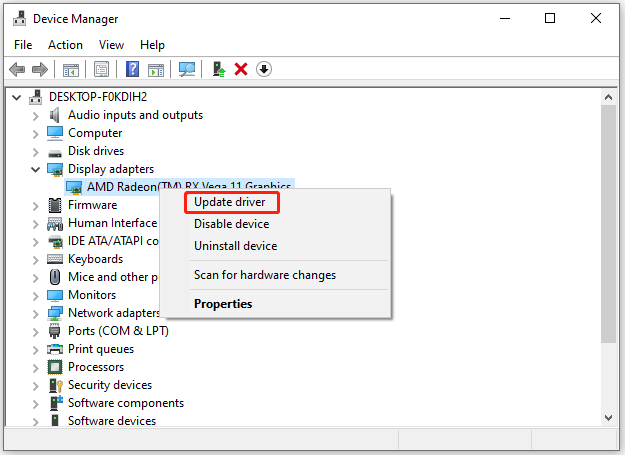Click the Disk drives icon
Viewport: 625px width, 455px height.
(55, 153)
